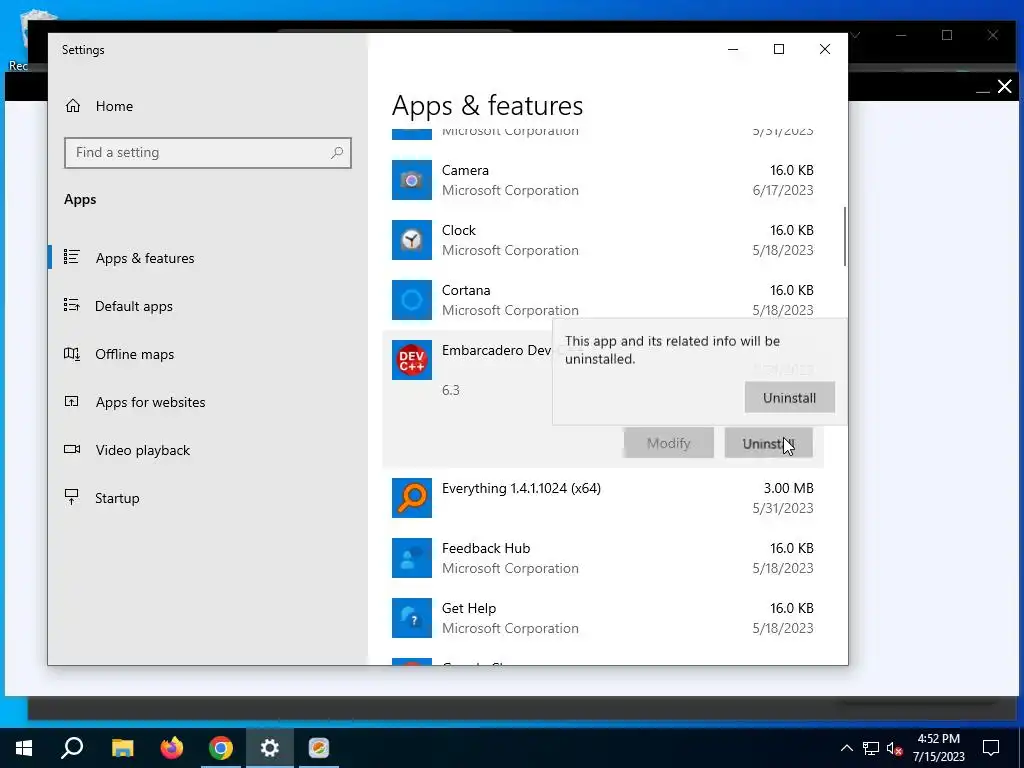Select the Feedback Hub app name text
Image resolution: width=1024 pixels, height=768 pixels.
pos(486,549)
